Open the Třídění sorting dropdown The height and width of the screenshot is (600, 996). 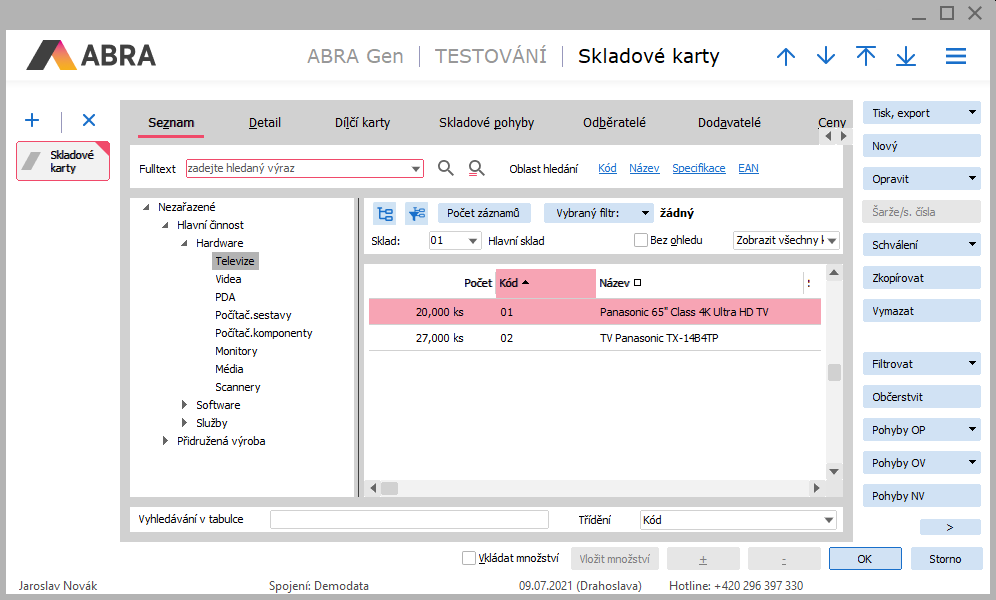[x=829, y=520]
